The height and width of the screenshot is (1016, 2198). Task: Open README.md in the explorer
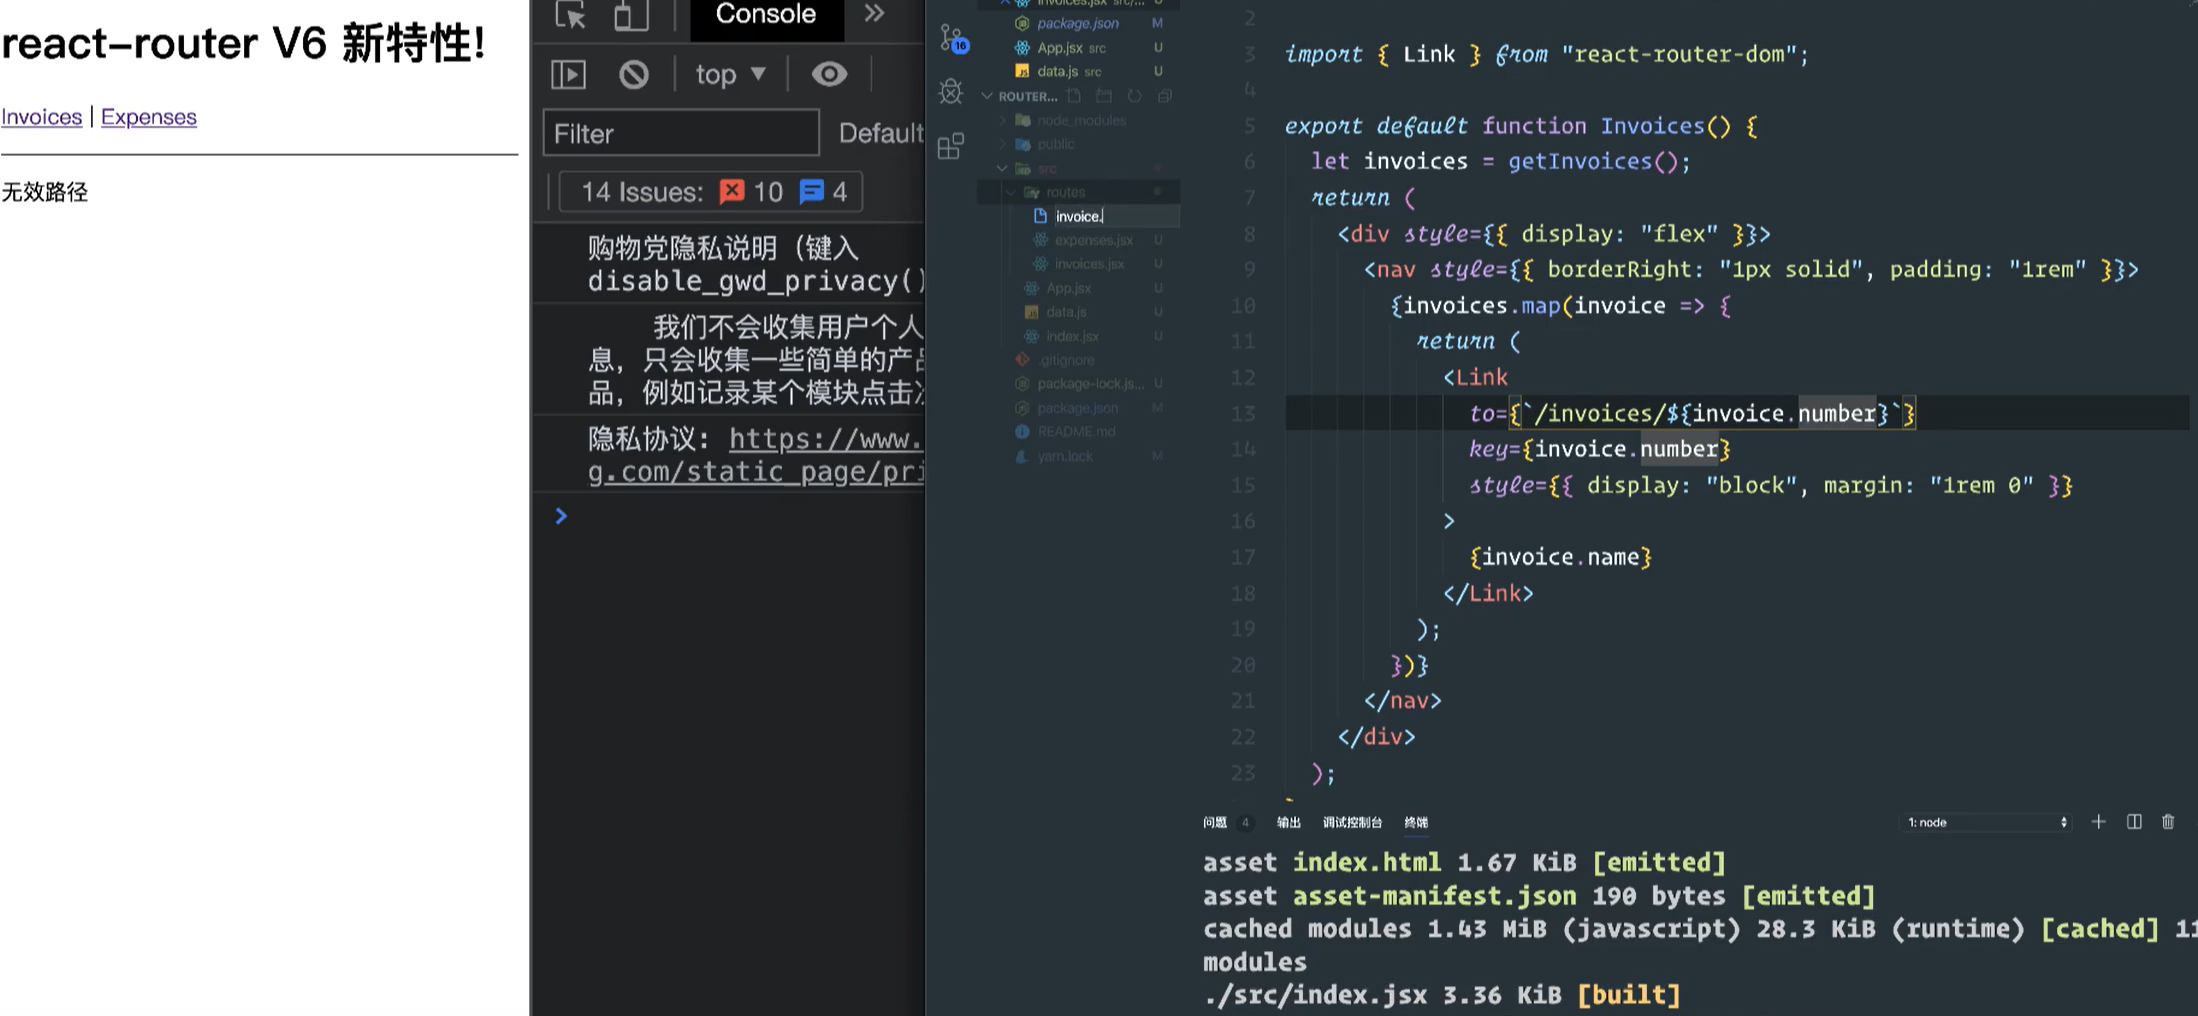point(1076,432)
